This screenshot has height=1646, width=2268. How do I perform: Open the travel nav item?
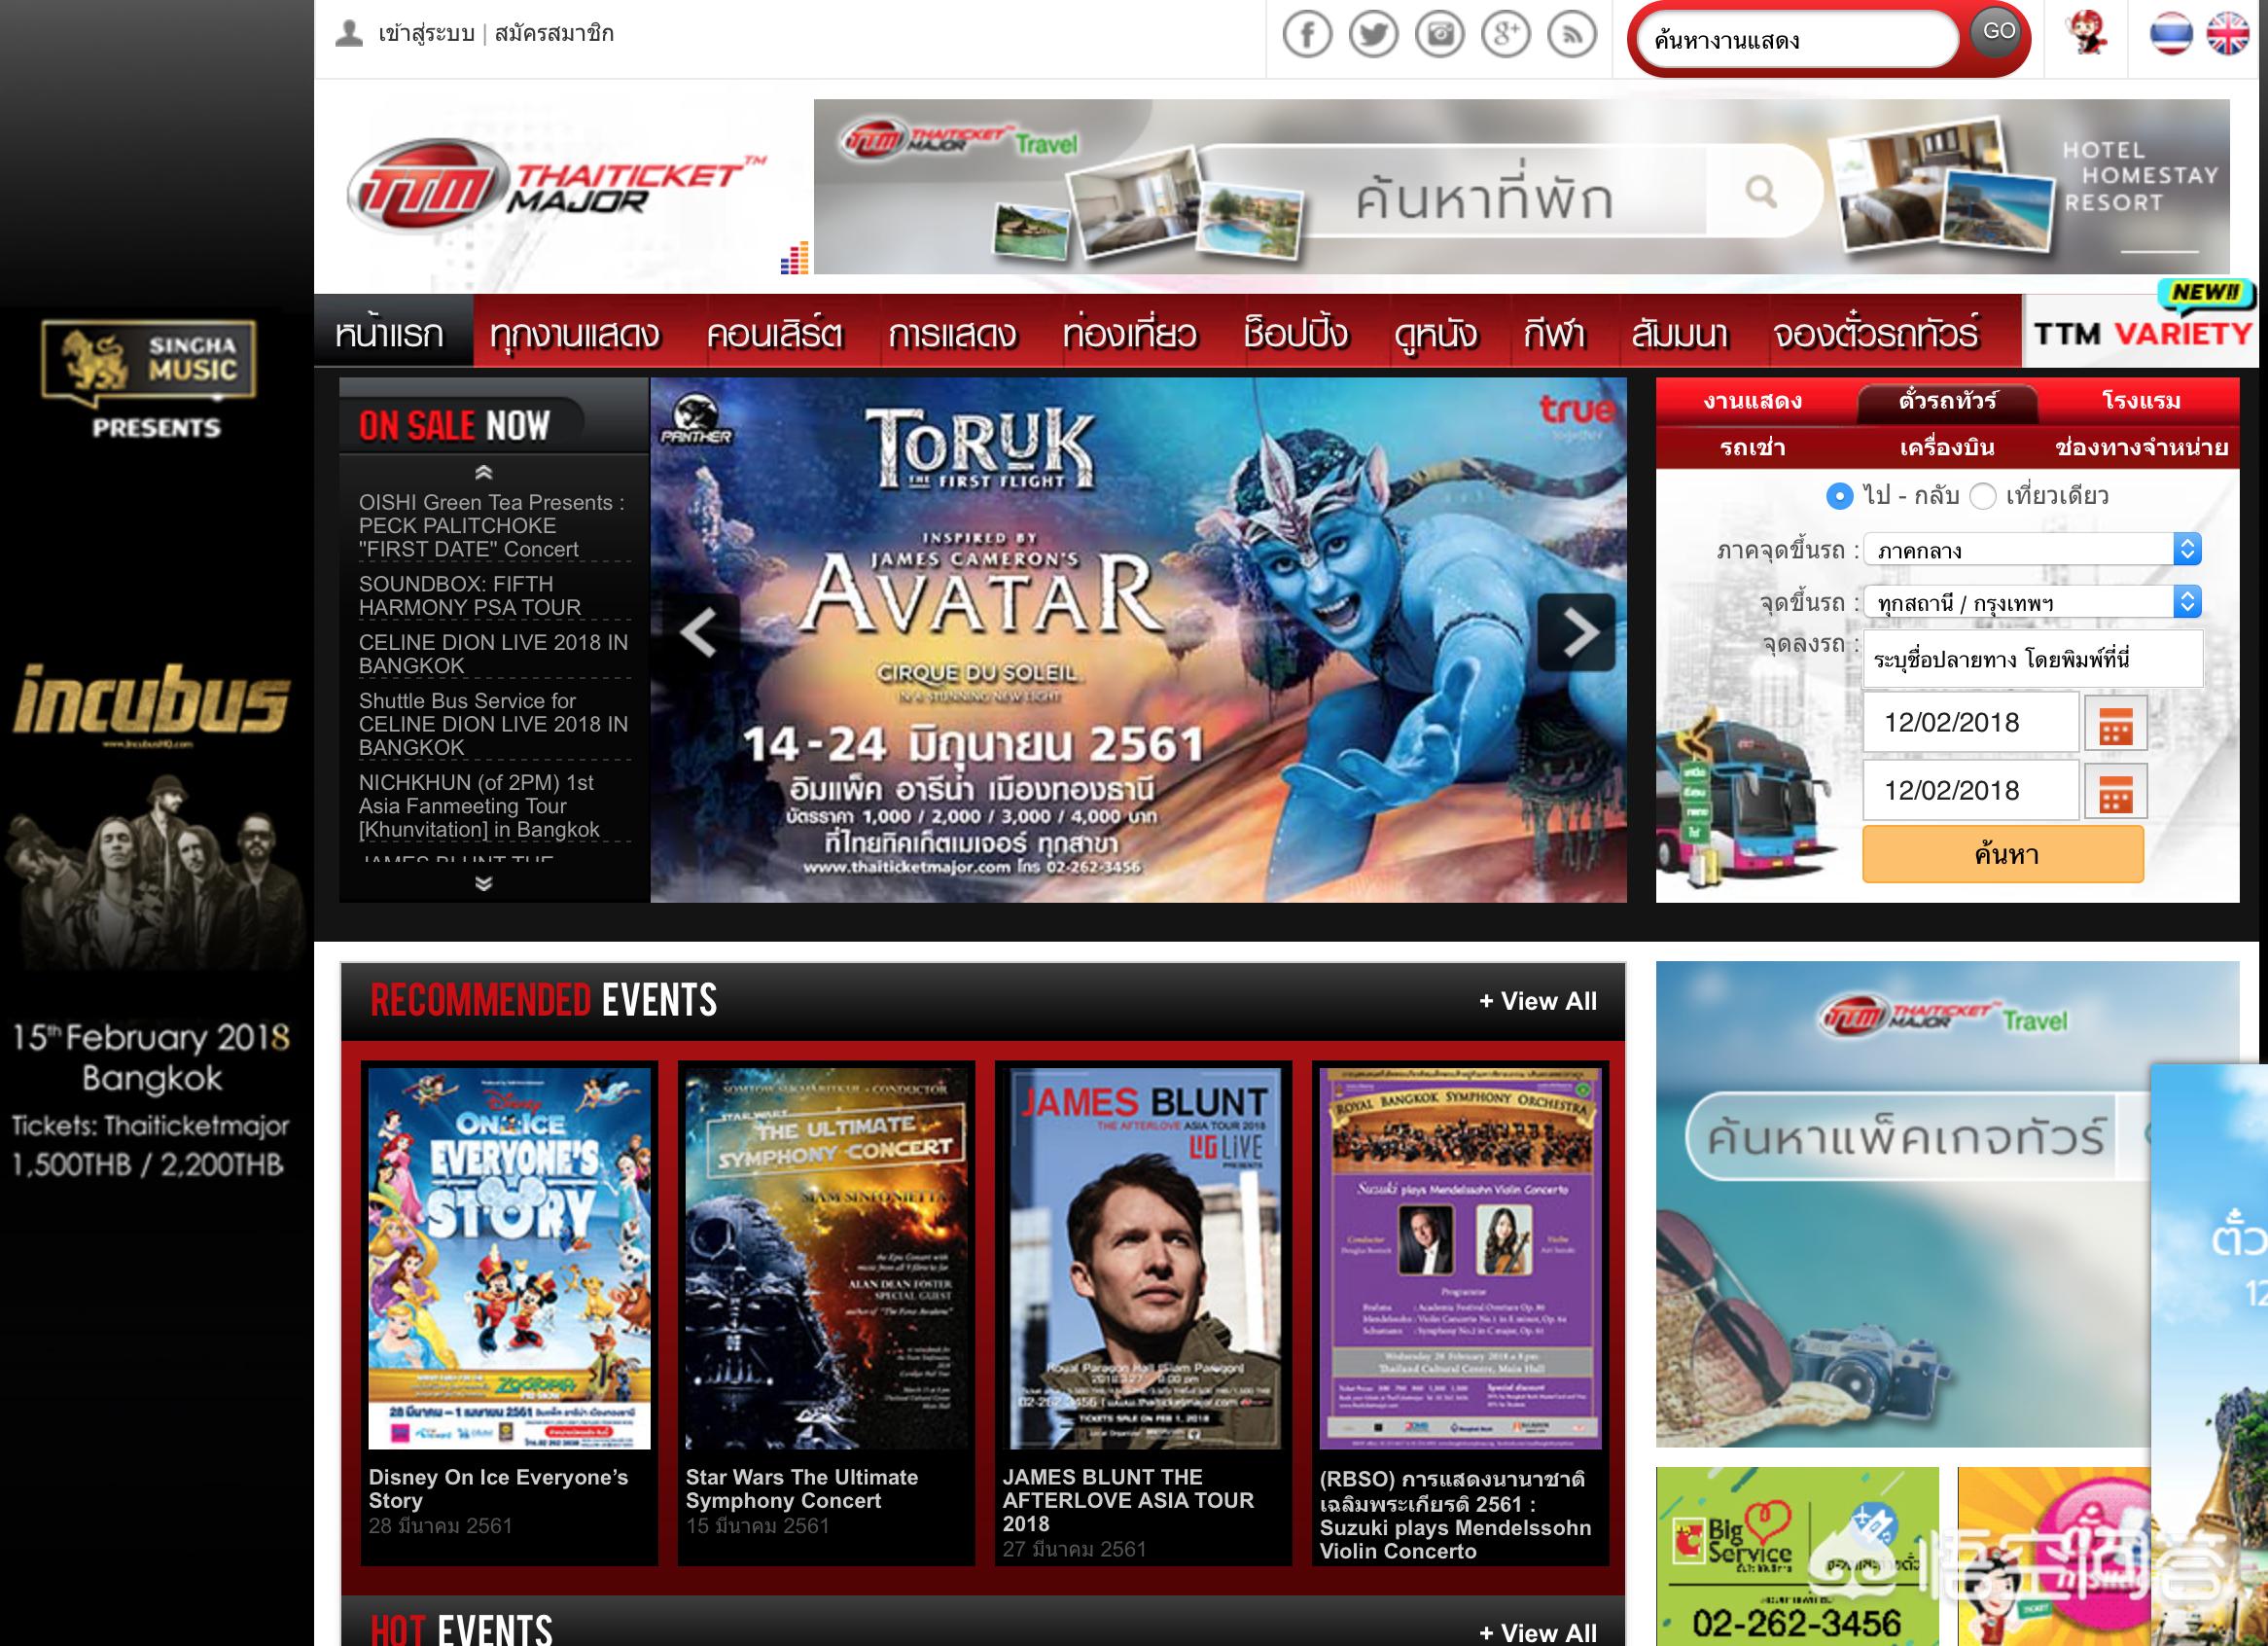coord(1130,332)
